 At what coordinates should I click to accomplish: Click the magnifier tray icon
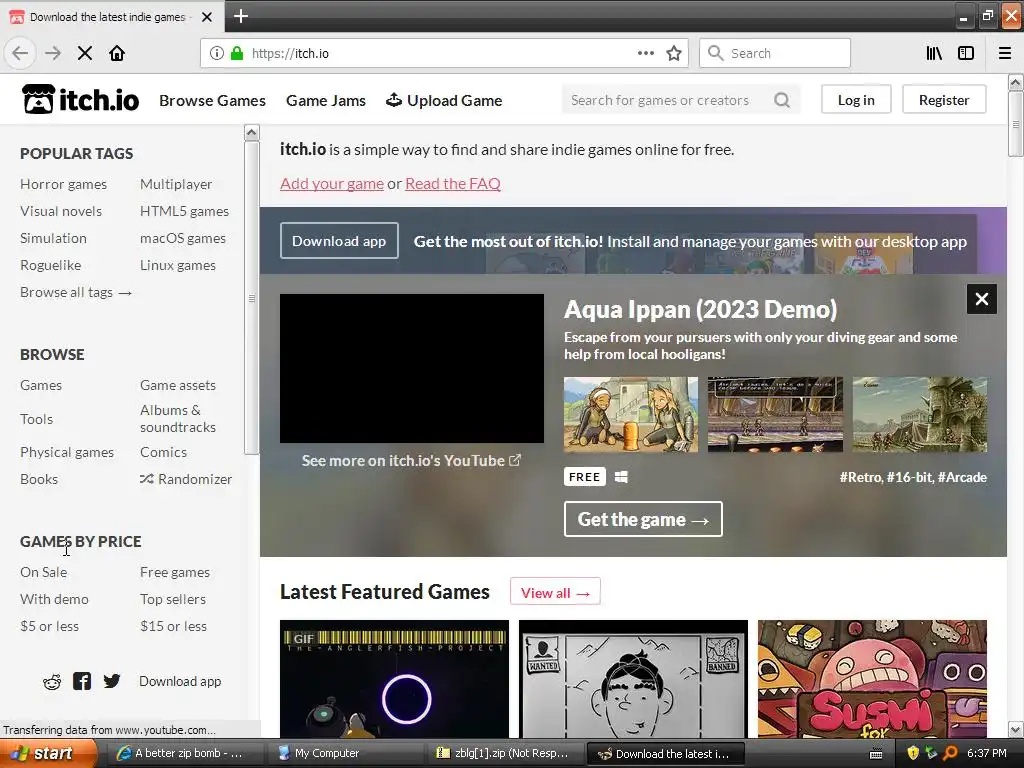[x=950, y=753]
